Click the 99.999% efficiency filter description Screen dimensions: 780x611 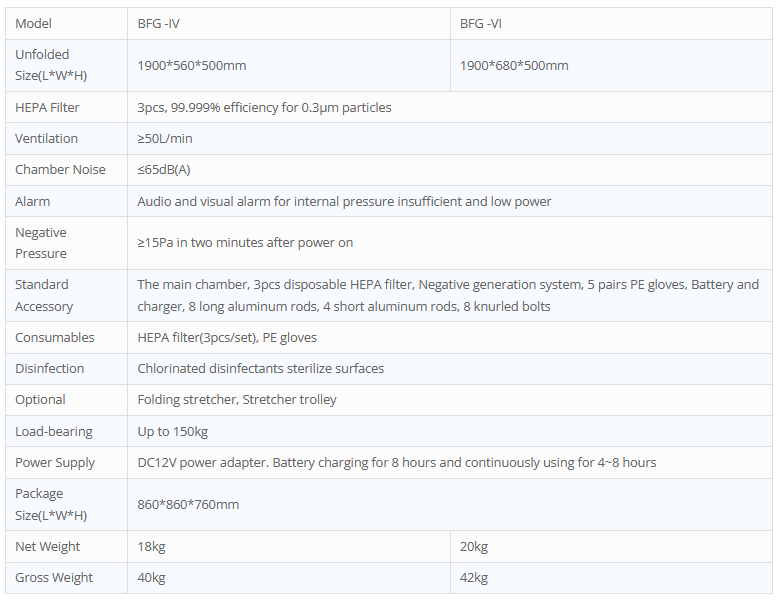(264, 107)
